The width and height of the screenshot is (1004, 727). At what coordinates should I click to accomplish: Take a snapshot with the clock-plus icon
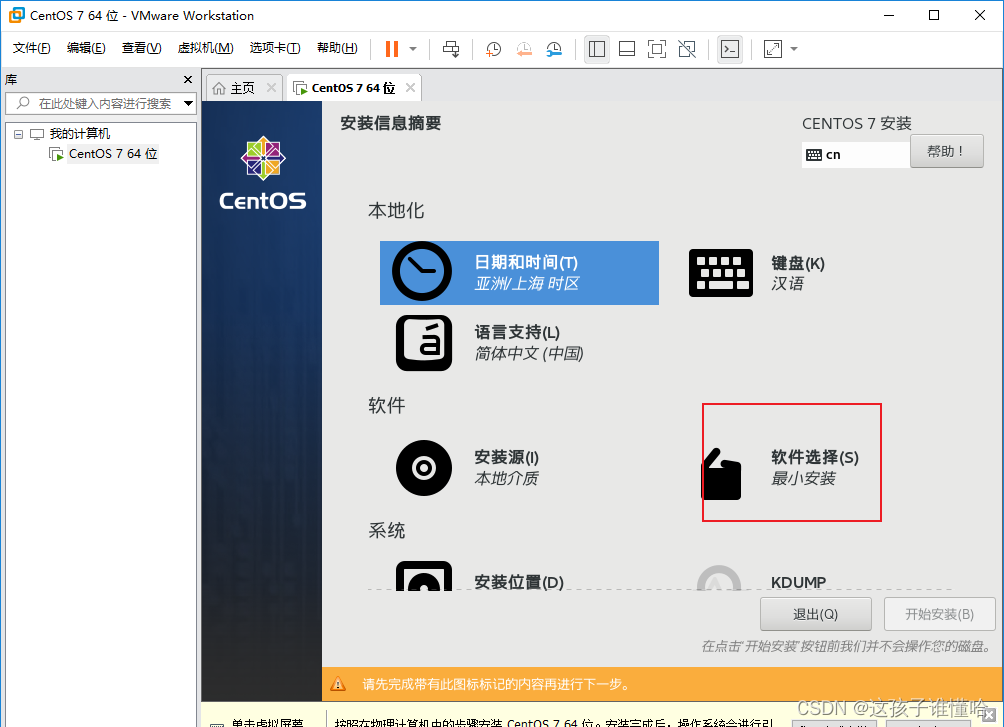tap(493, 49)
